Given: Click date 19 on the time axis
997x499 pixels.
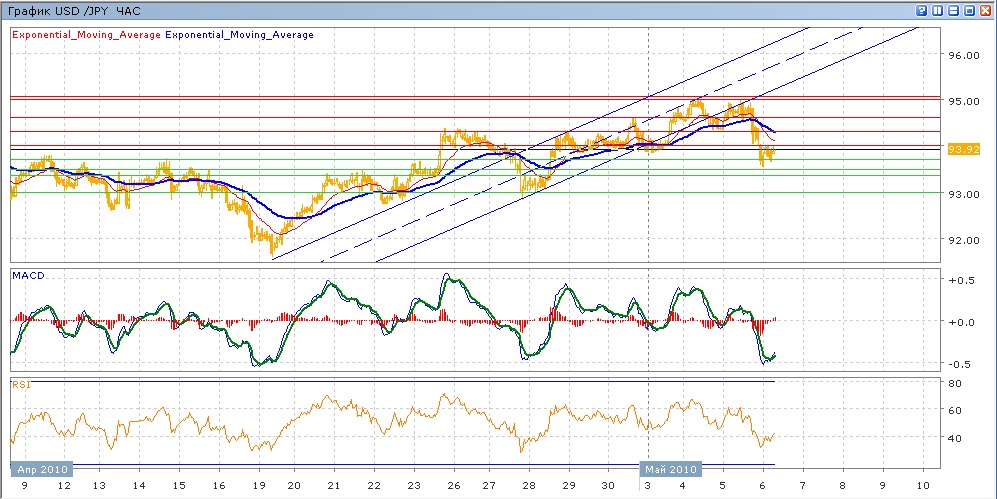Looking at the screenshot, I should 255,485.
